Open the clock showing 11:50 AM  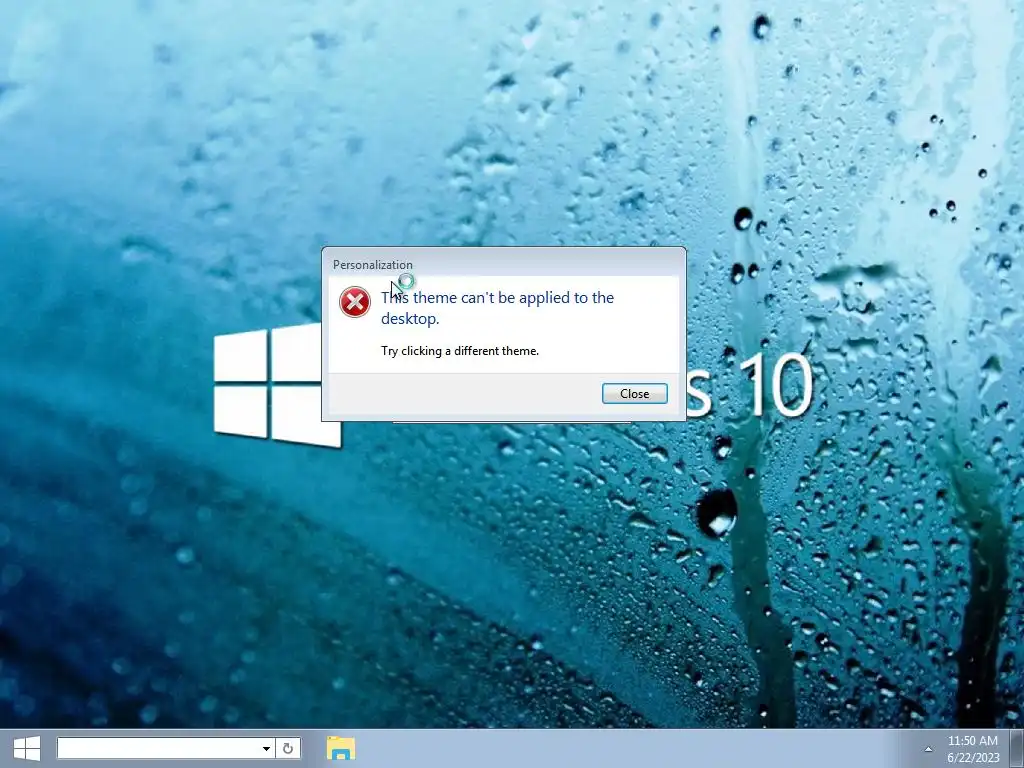coord(973,749)
